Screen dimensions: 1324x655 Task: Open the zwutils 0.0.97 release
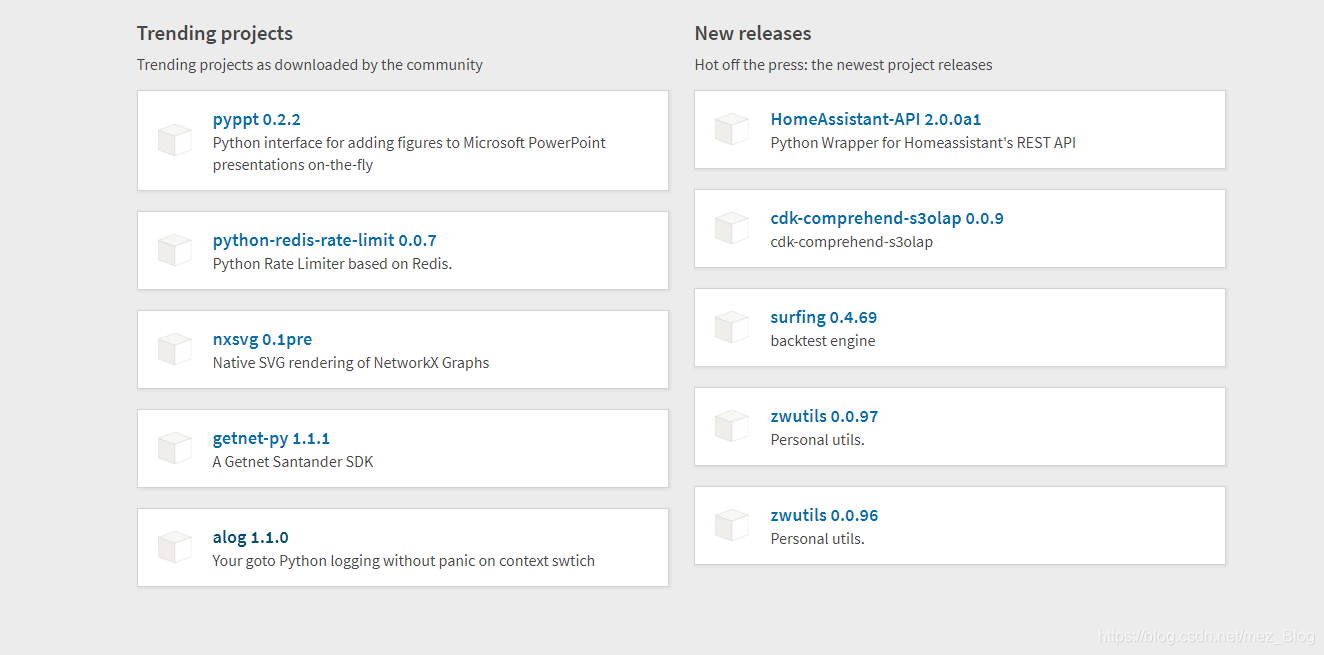[824, 416]
